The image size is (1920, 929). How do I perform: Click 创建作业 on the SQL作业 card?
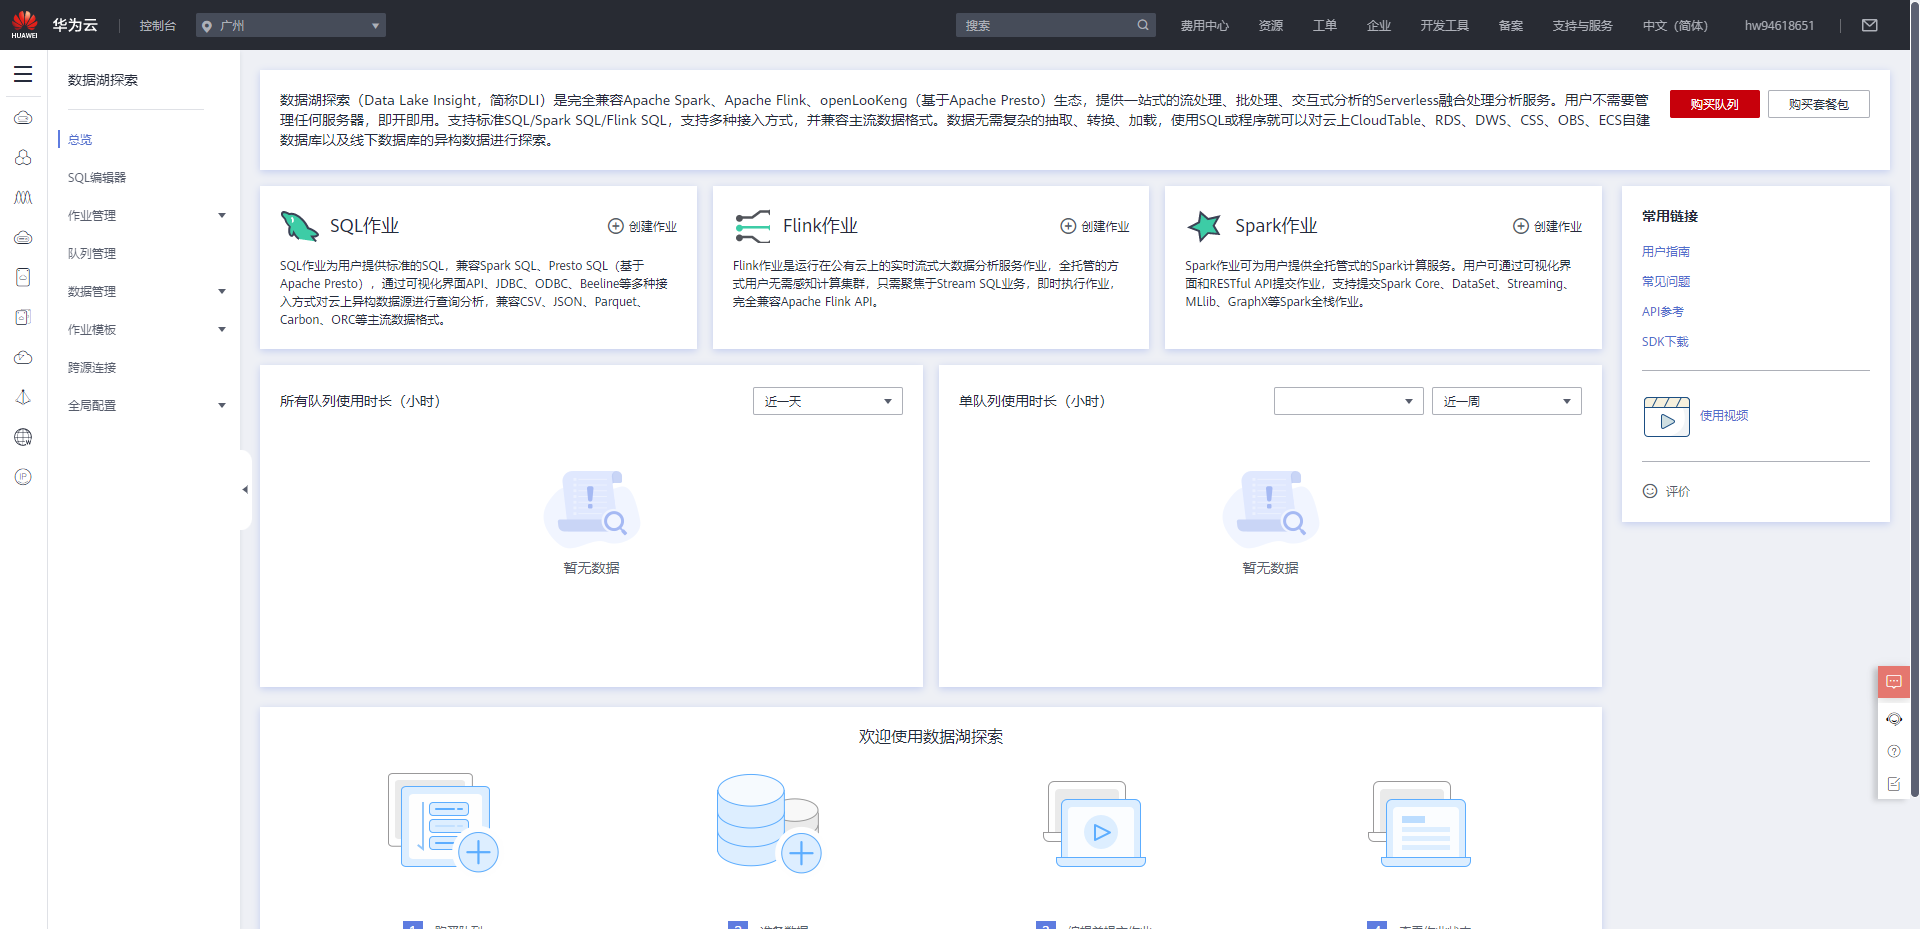click(643, 226)
